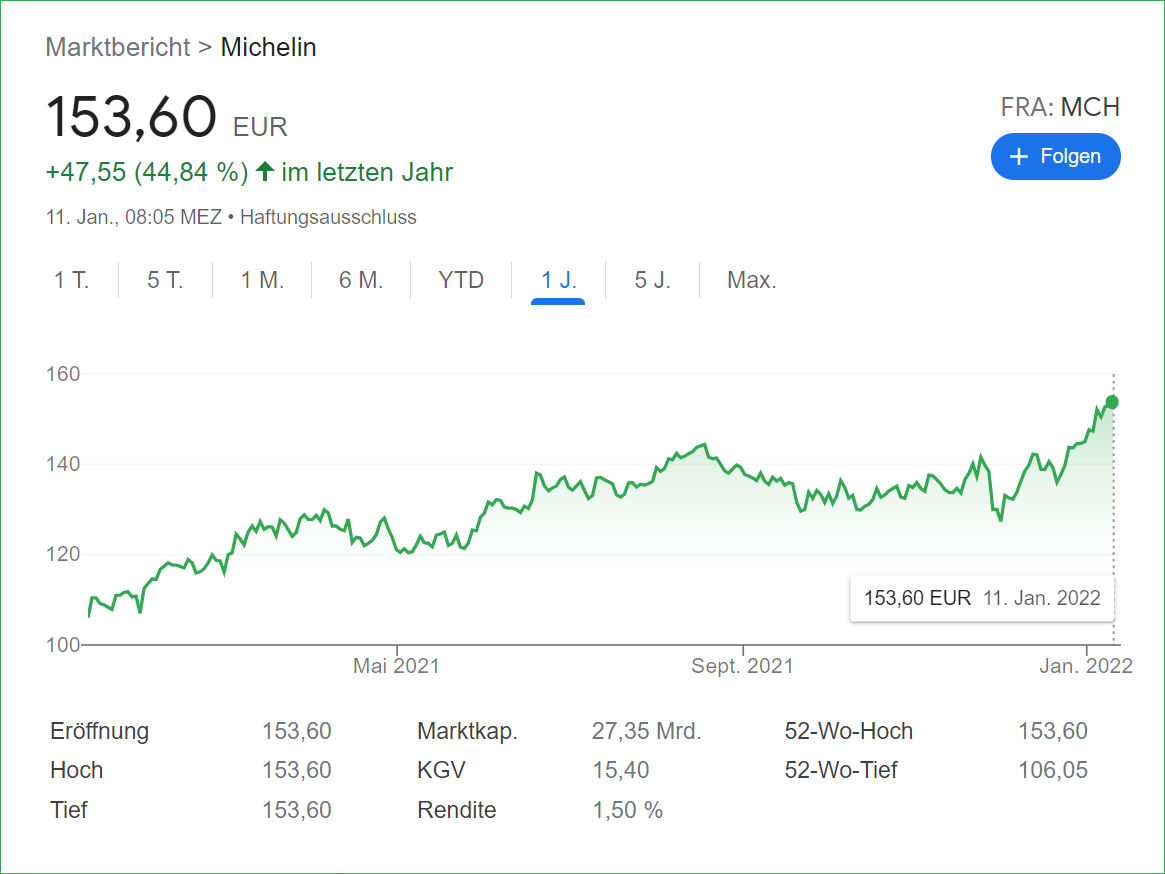Screen dimensions: 1165x874
Task: Show the Max. chart range
Action: (752, 280)
